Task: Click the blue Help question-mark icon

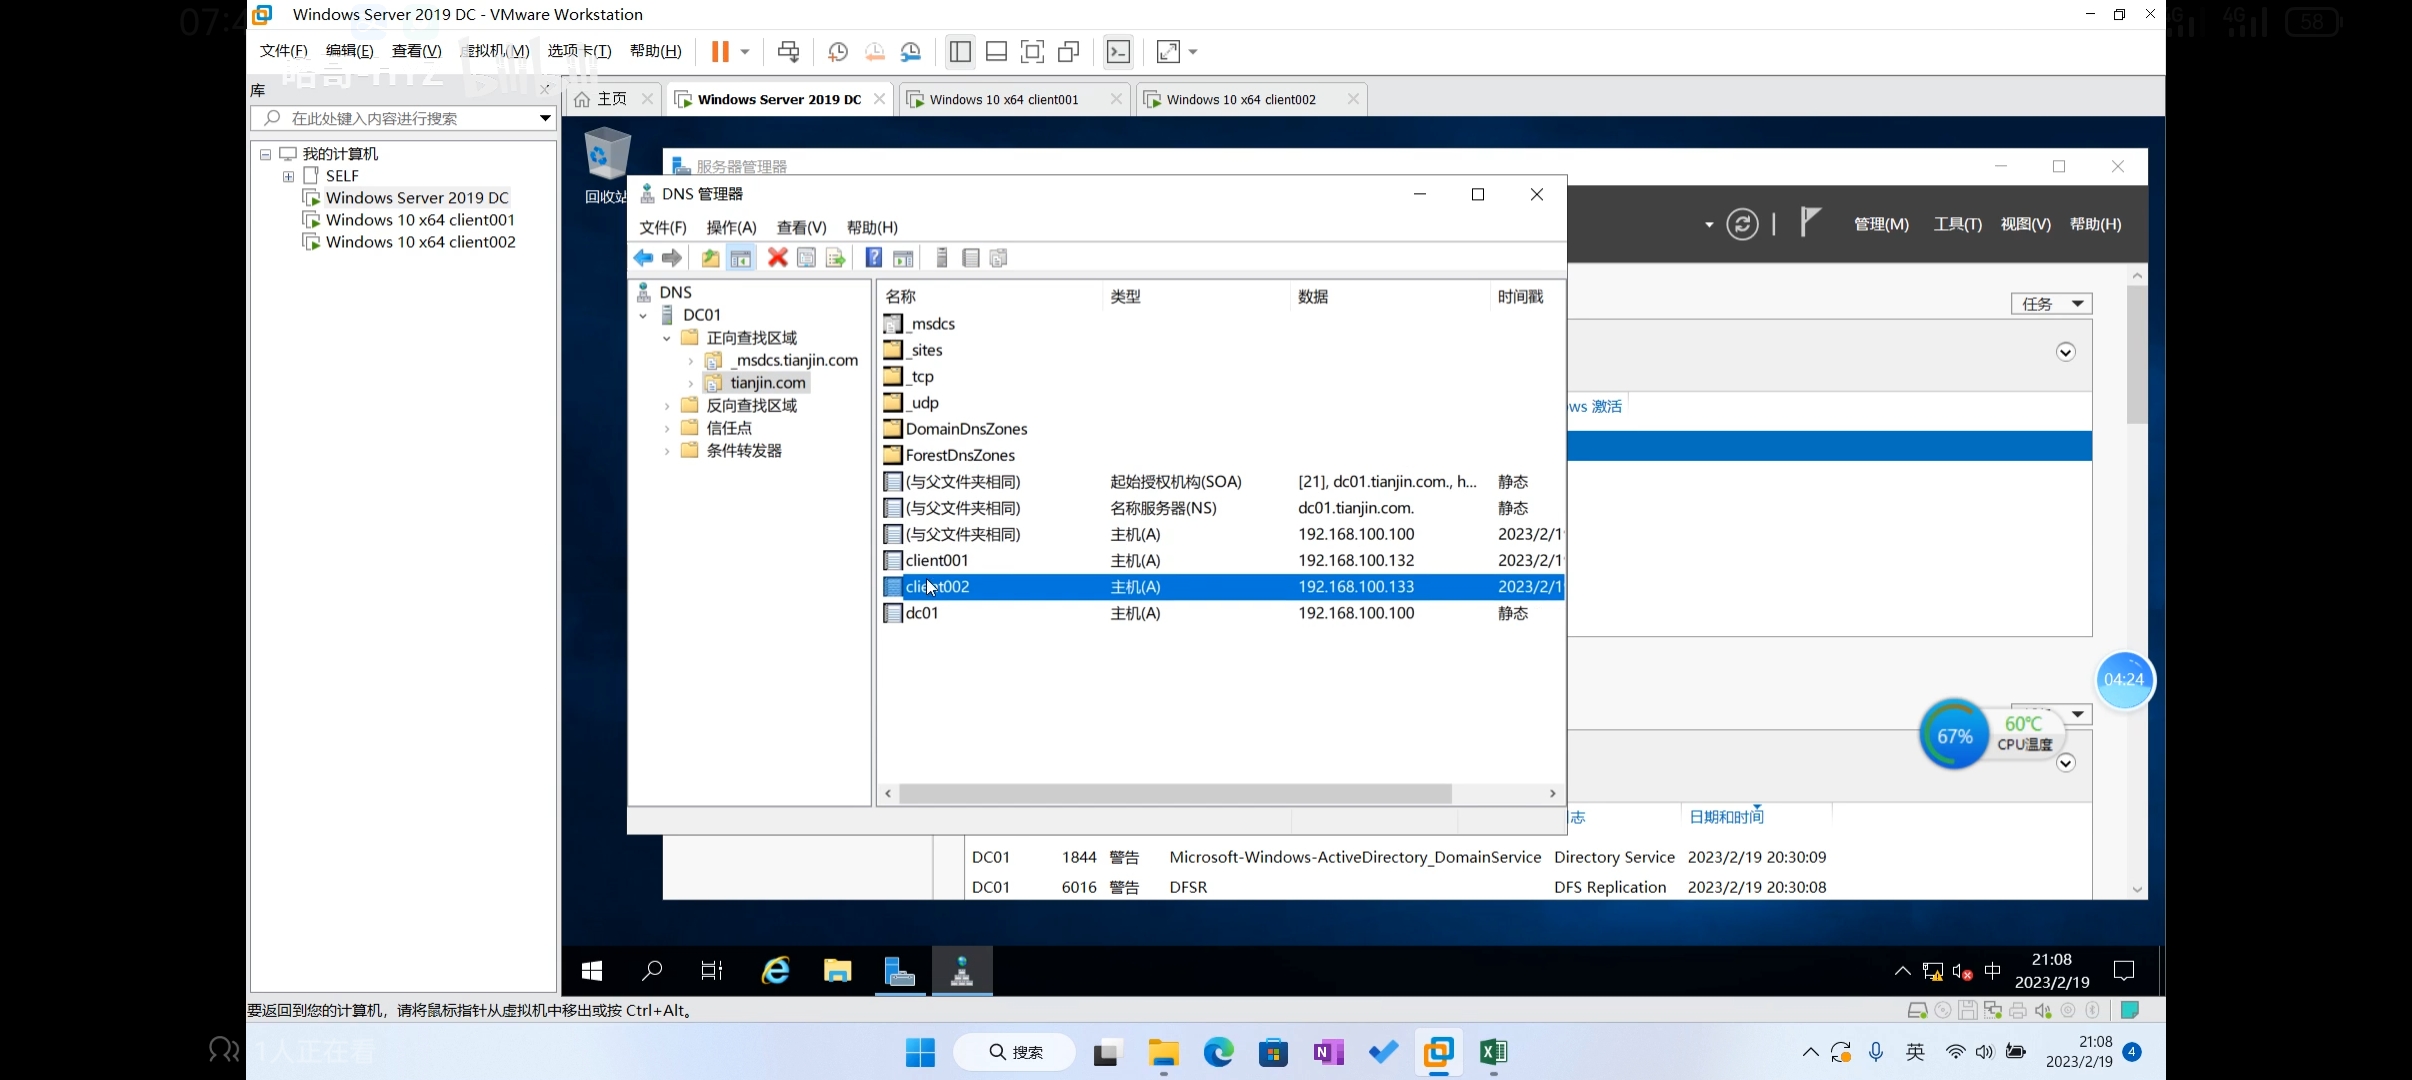Action: (x=873, y=258)
